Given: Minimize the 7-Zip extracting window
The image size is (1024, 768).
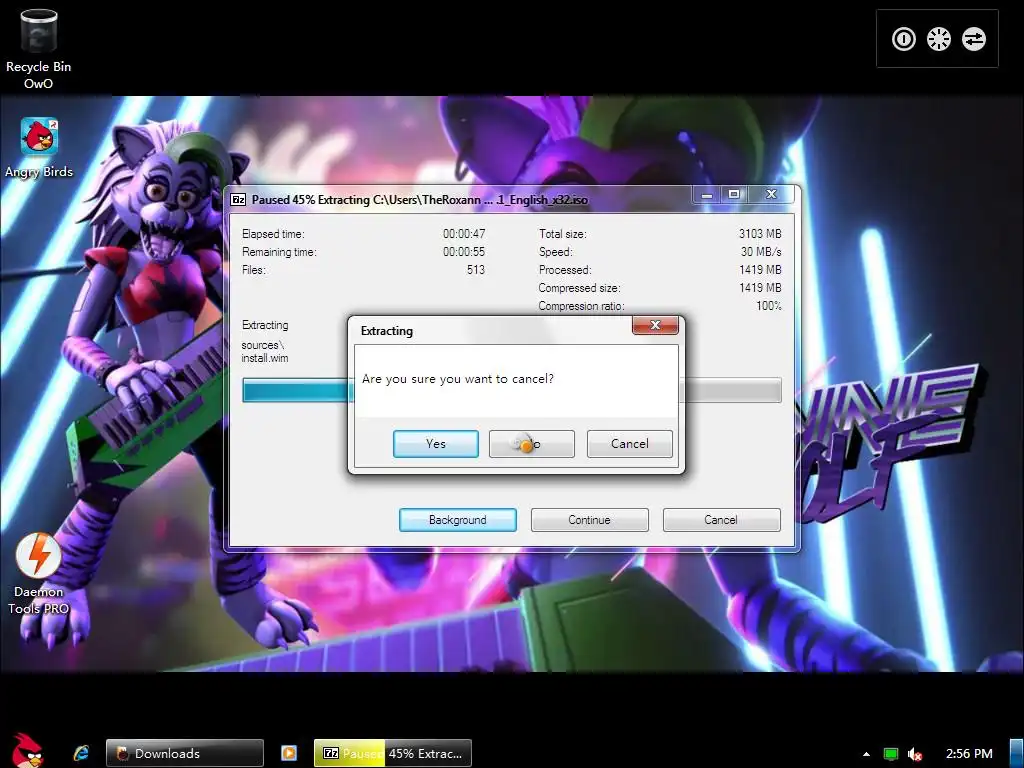Looking at the screenshot, I should pos(707,195).
